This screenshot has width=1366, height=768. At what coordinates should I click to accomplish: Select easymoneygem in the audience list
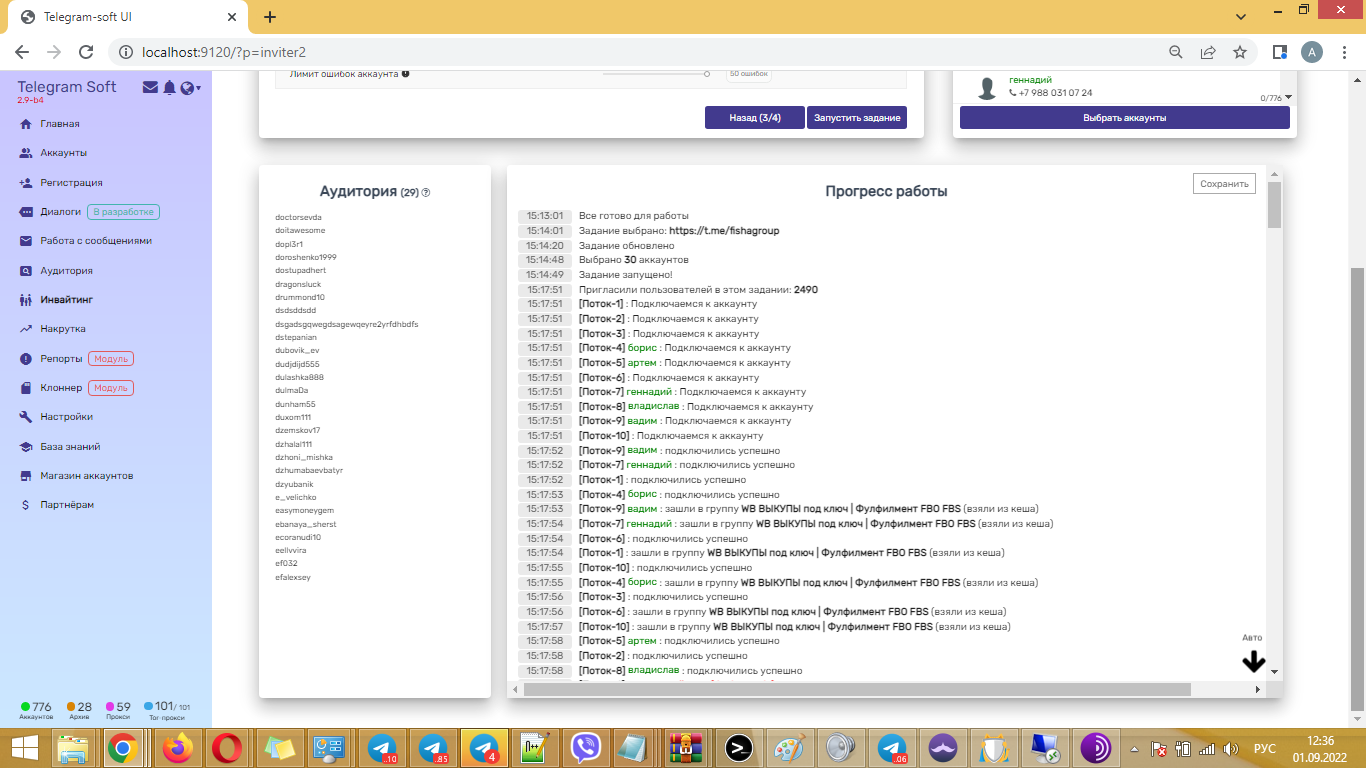[304, 510]
